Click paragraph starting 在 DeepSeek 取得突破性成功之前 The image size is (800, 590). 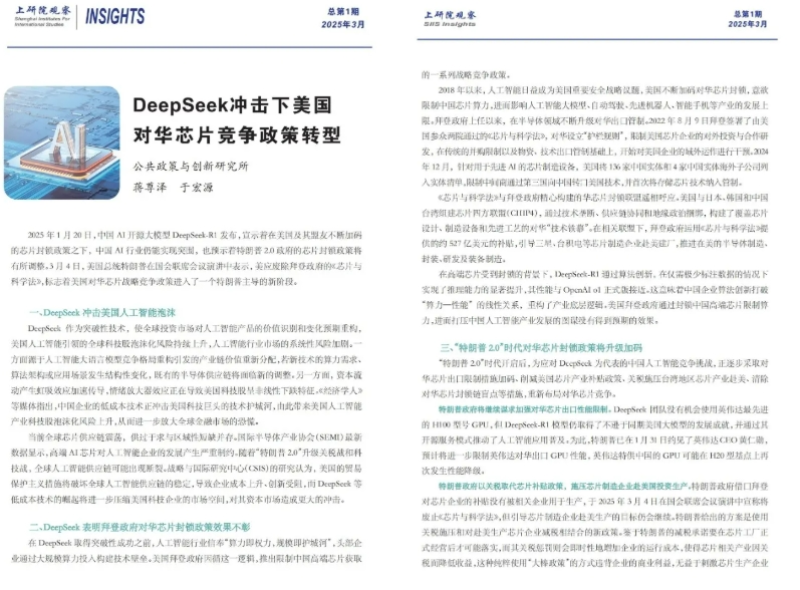[186, 551]
